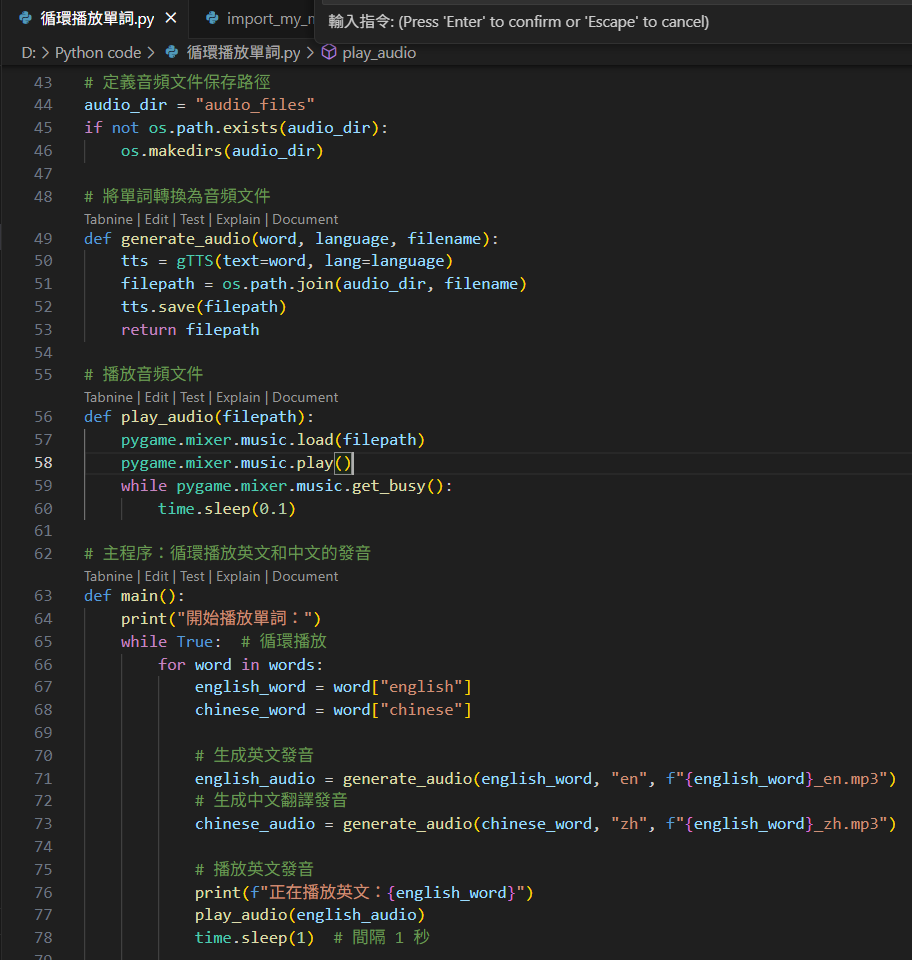
Task: Open 循環播放單詞.py breadcrumb file entry
Action: coord(244,53)
